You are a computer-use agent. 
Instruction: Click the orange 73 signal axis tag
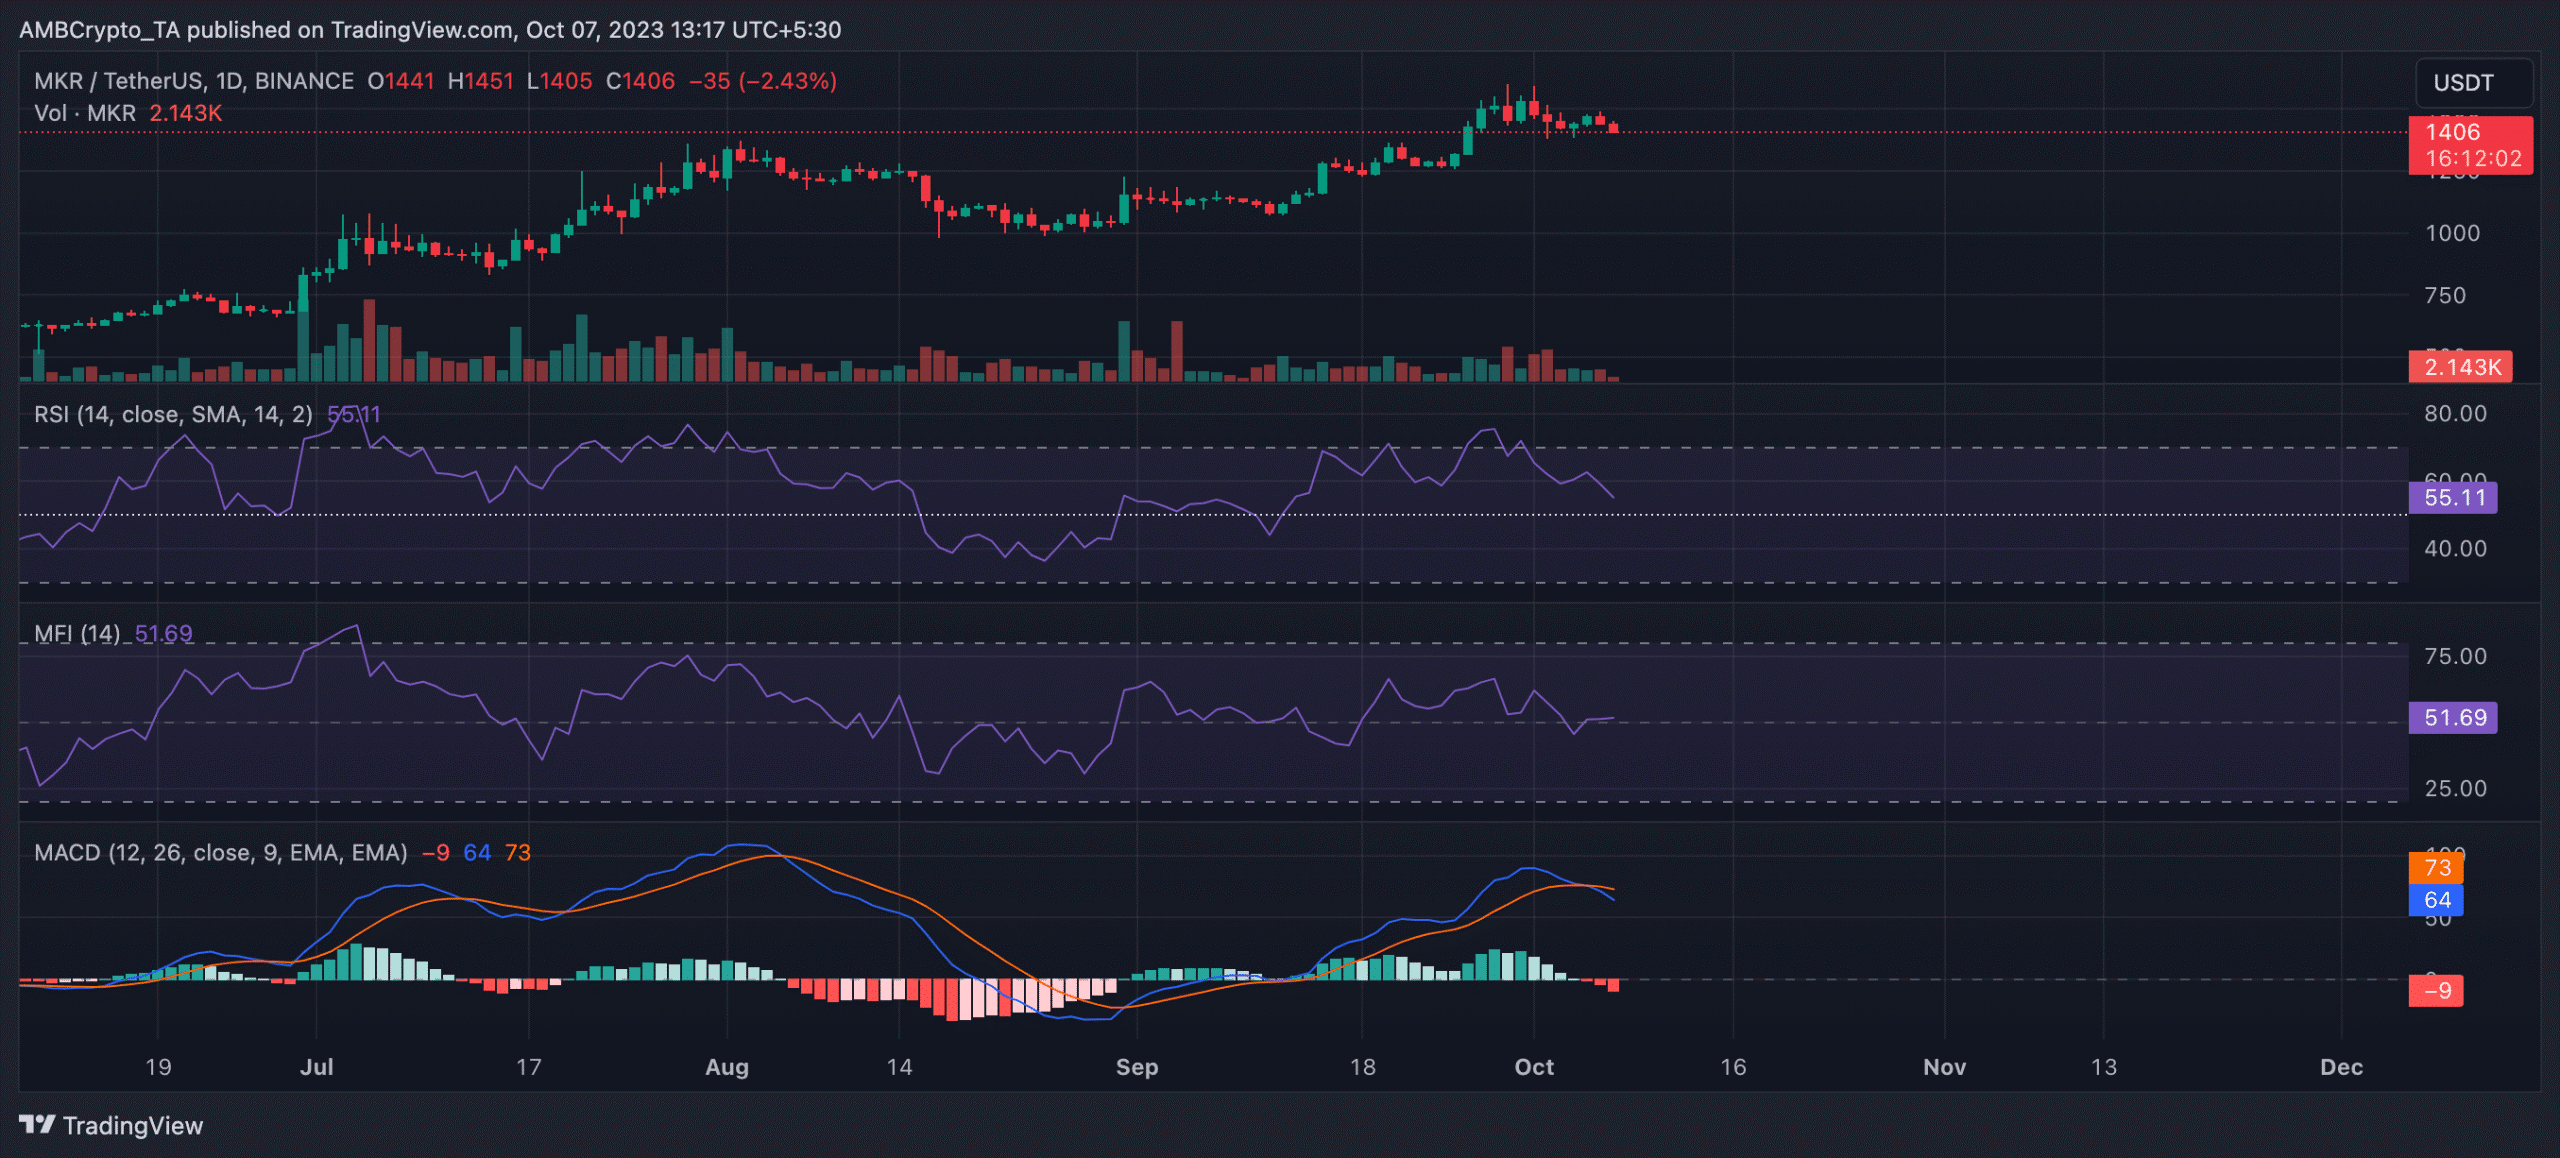(2436, 867)
